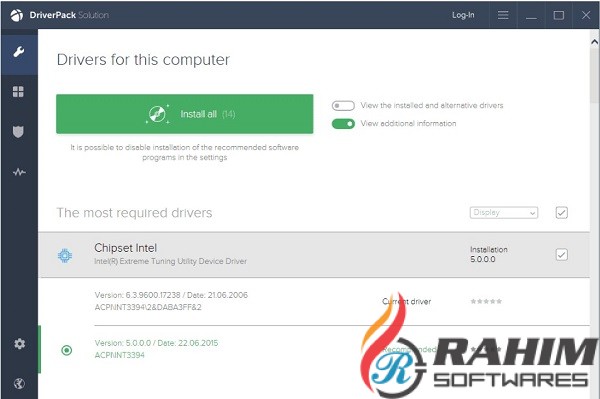Toggle the select-all checkbox beside Display dropdown
600x399 pixels.
pyautogui.click(x=561, y=213)
